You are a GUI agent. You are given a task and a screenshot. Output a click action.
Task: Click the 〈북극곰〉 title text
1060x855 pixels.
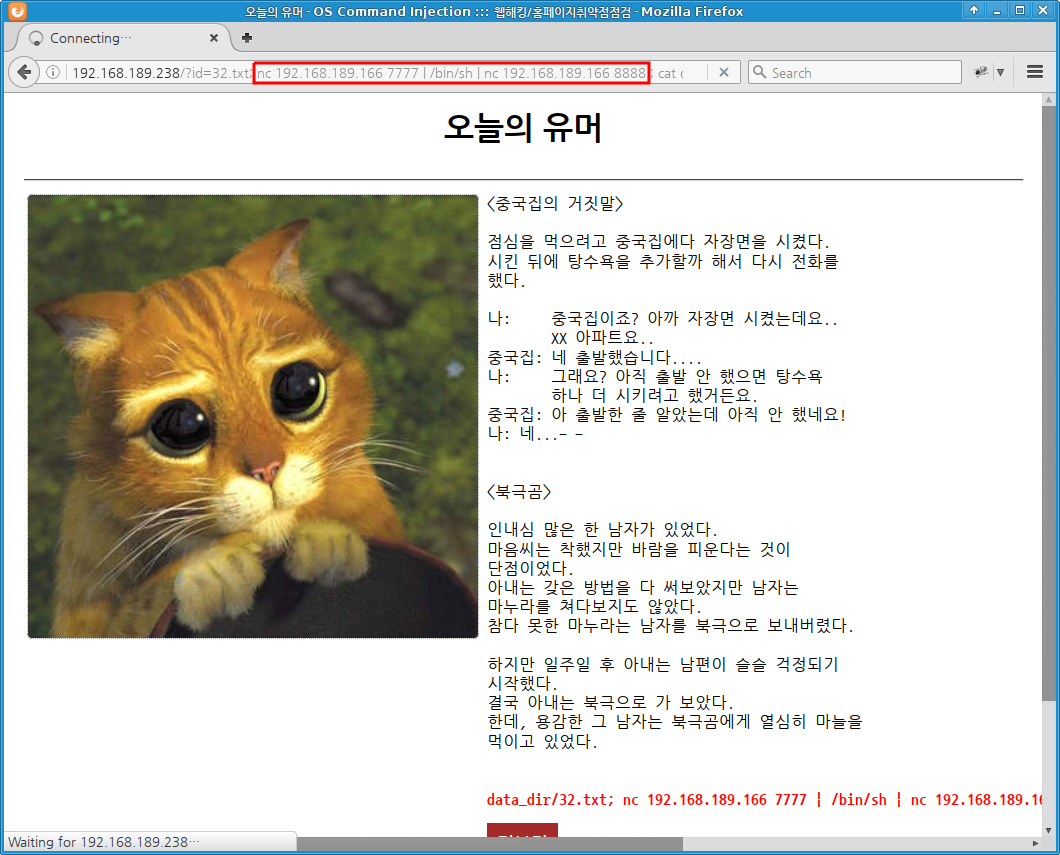coord(519,491)
